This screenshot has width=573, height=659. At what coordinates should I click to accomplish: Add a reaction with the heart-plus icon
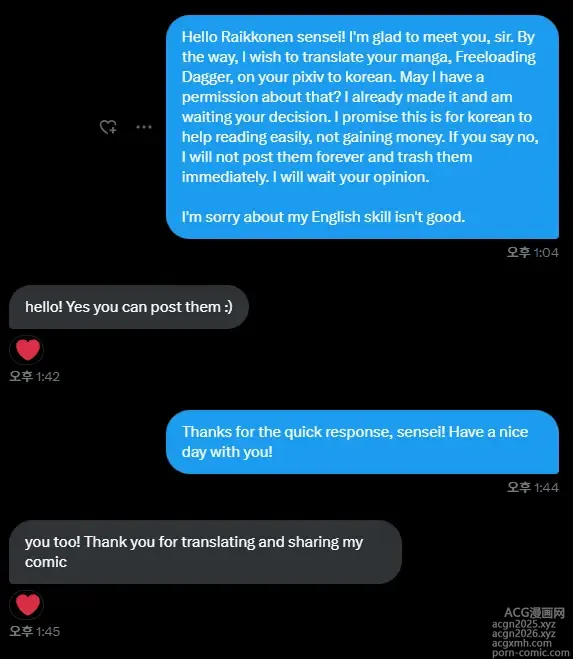coord(108,127)
